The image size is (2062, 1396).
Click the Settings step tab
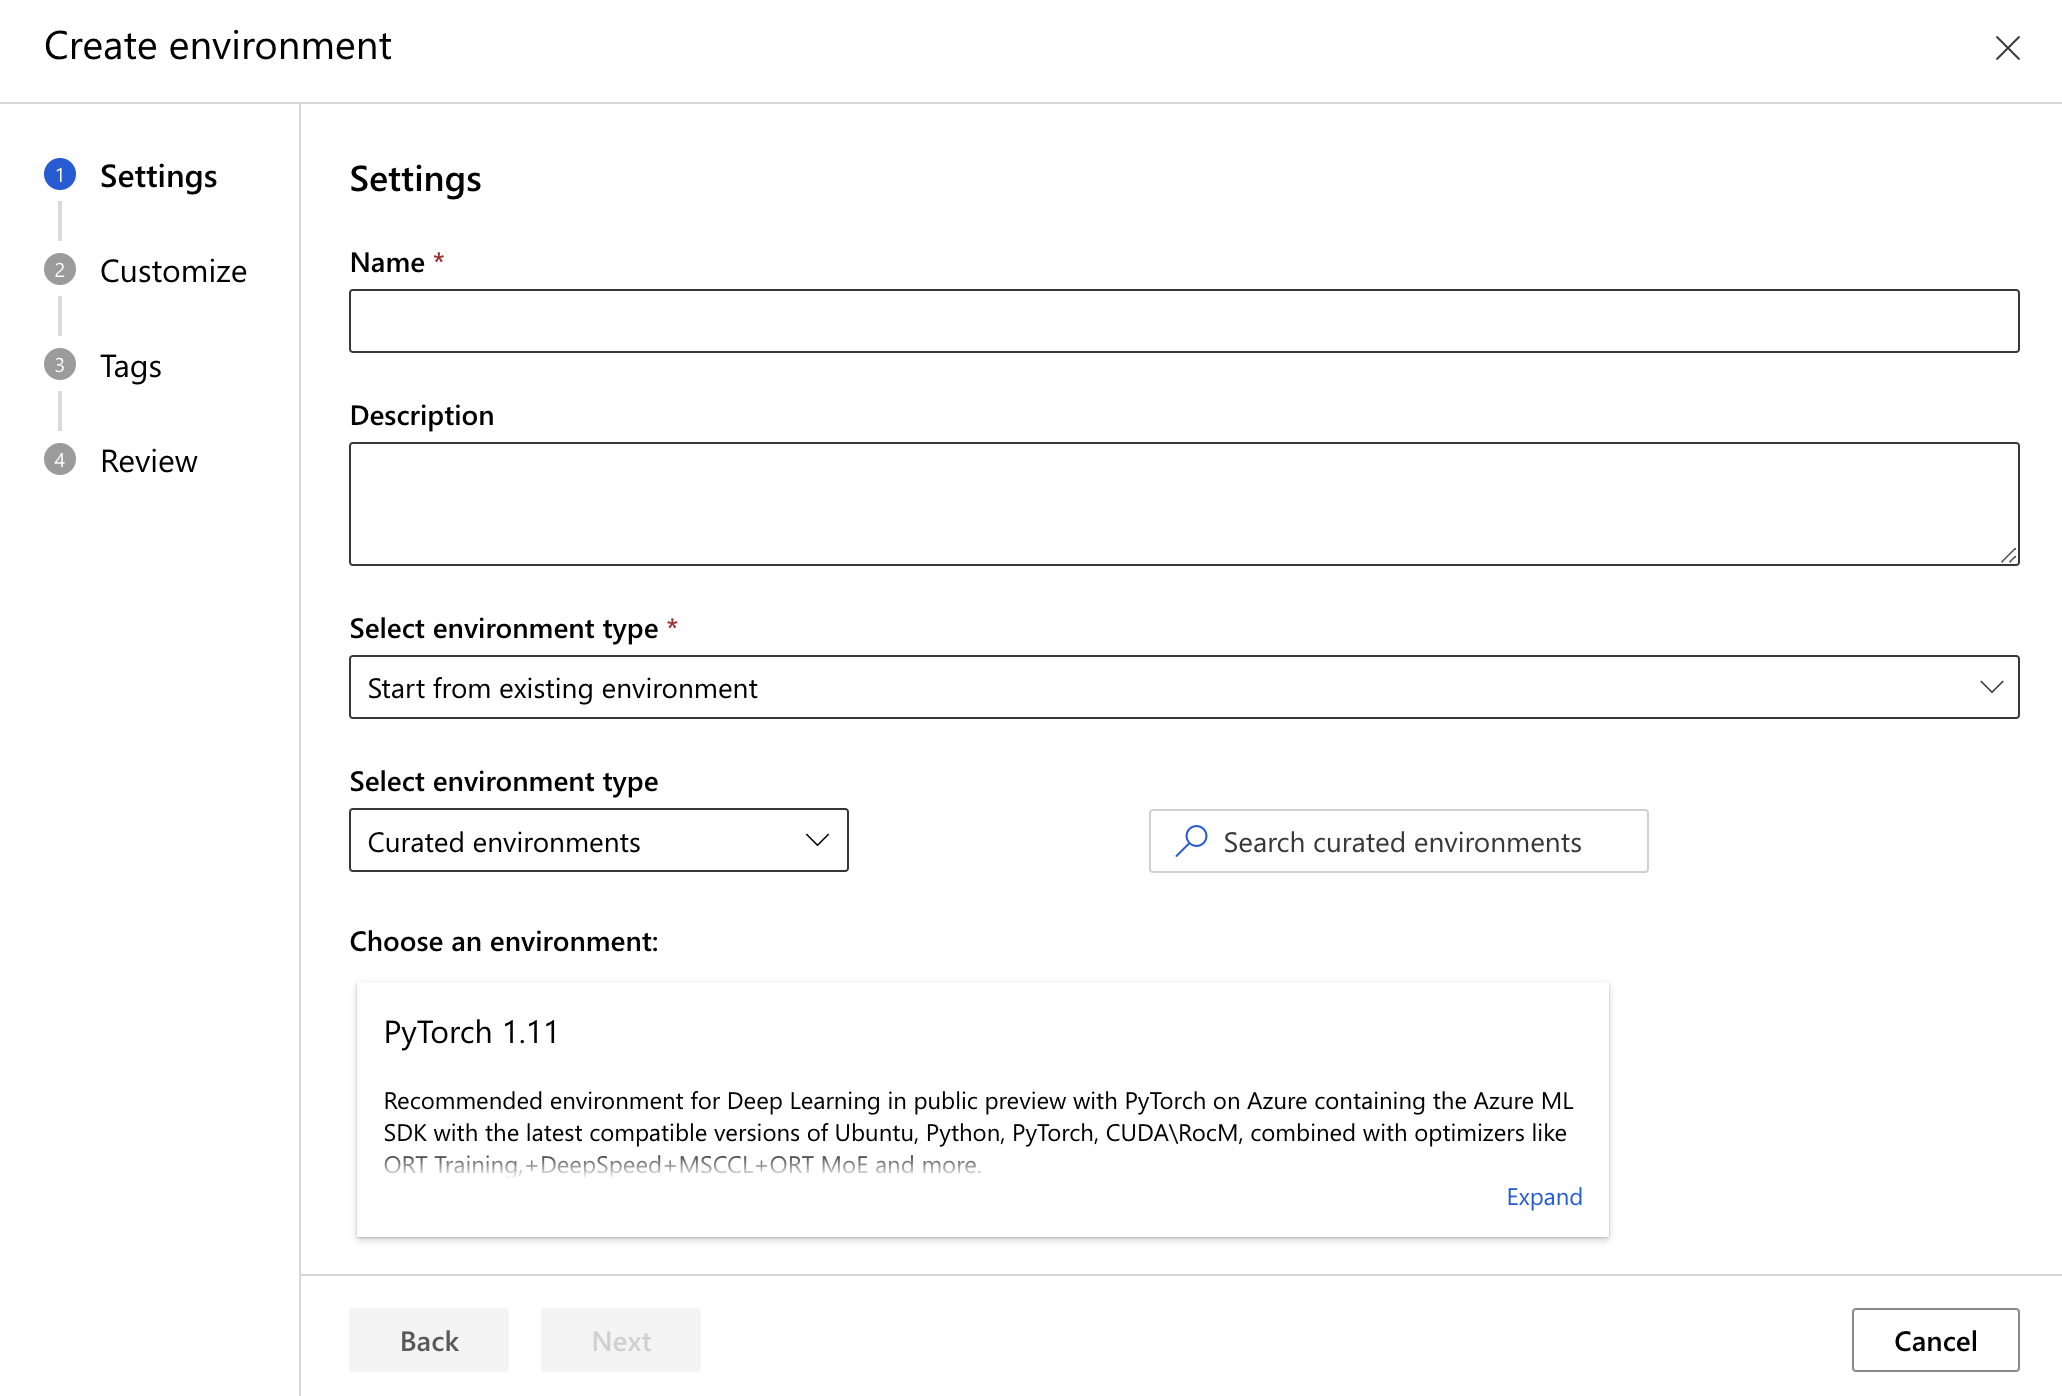click(x=157, y=174)
